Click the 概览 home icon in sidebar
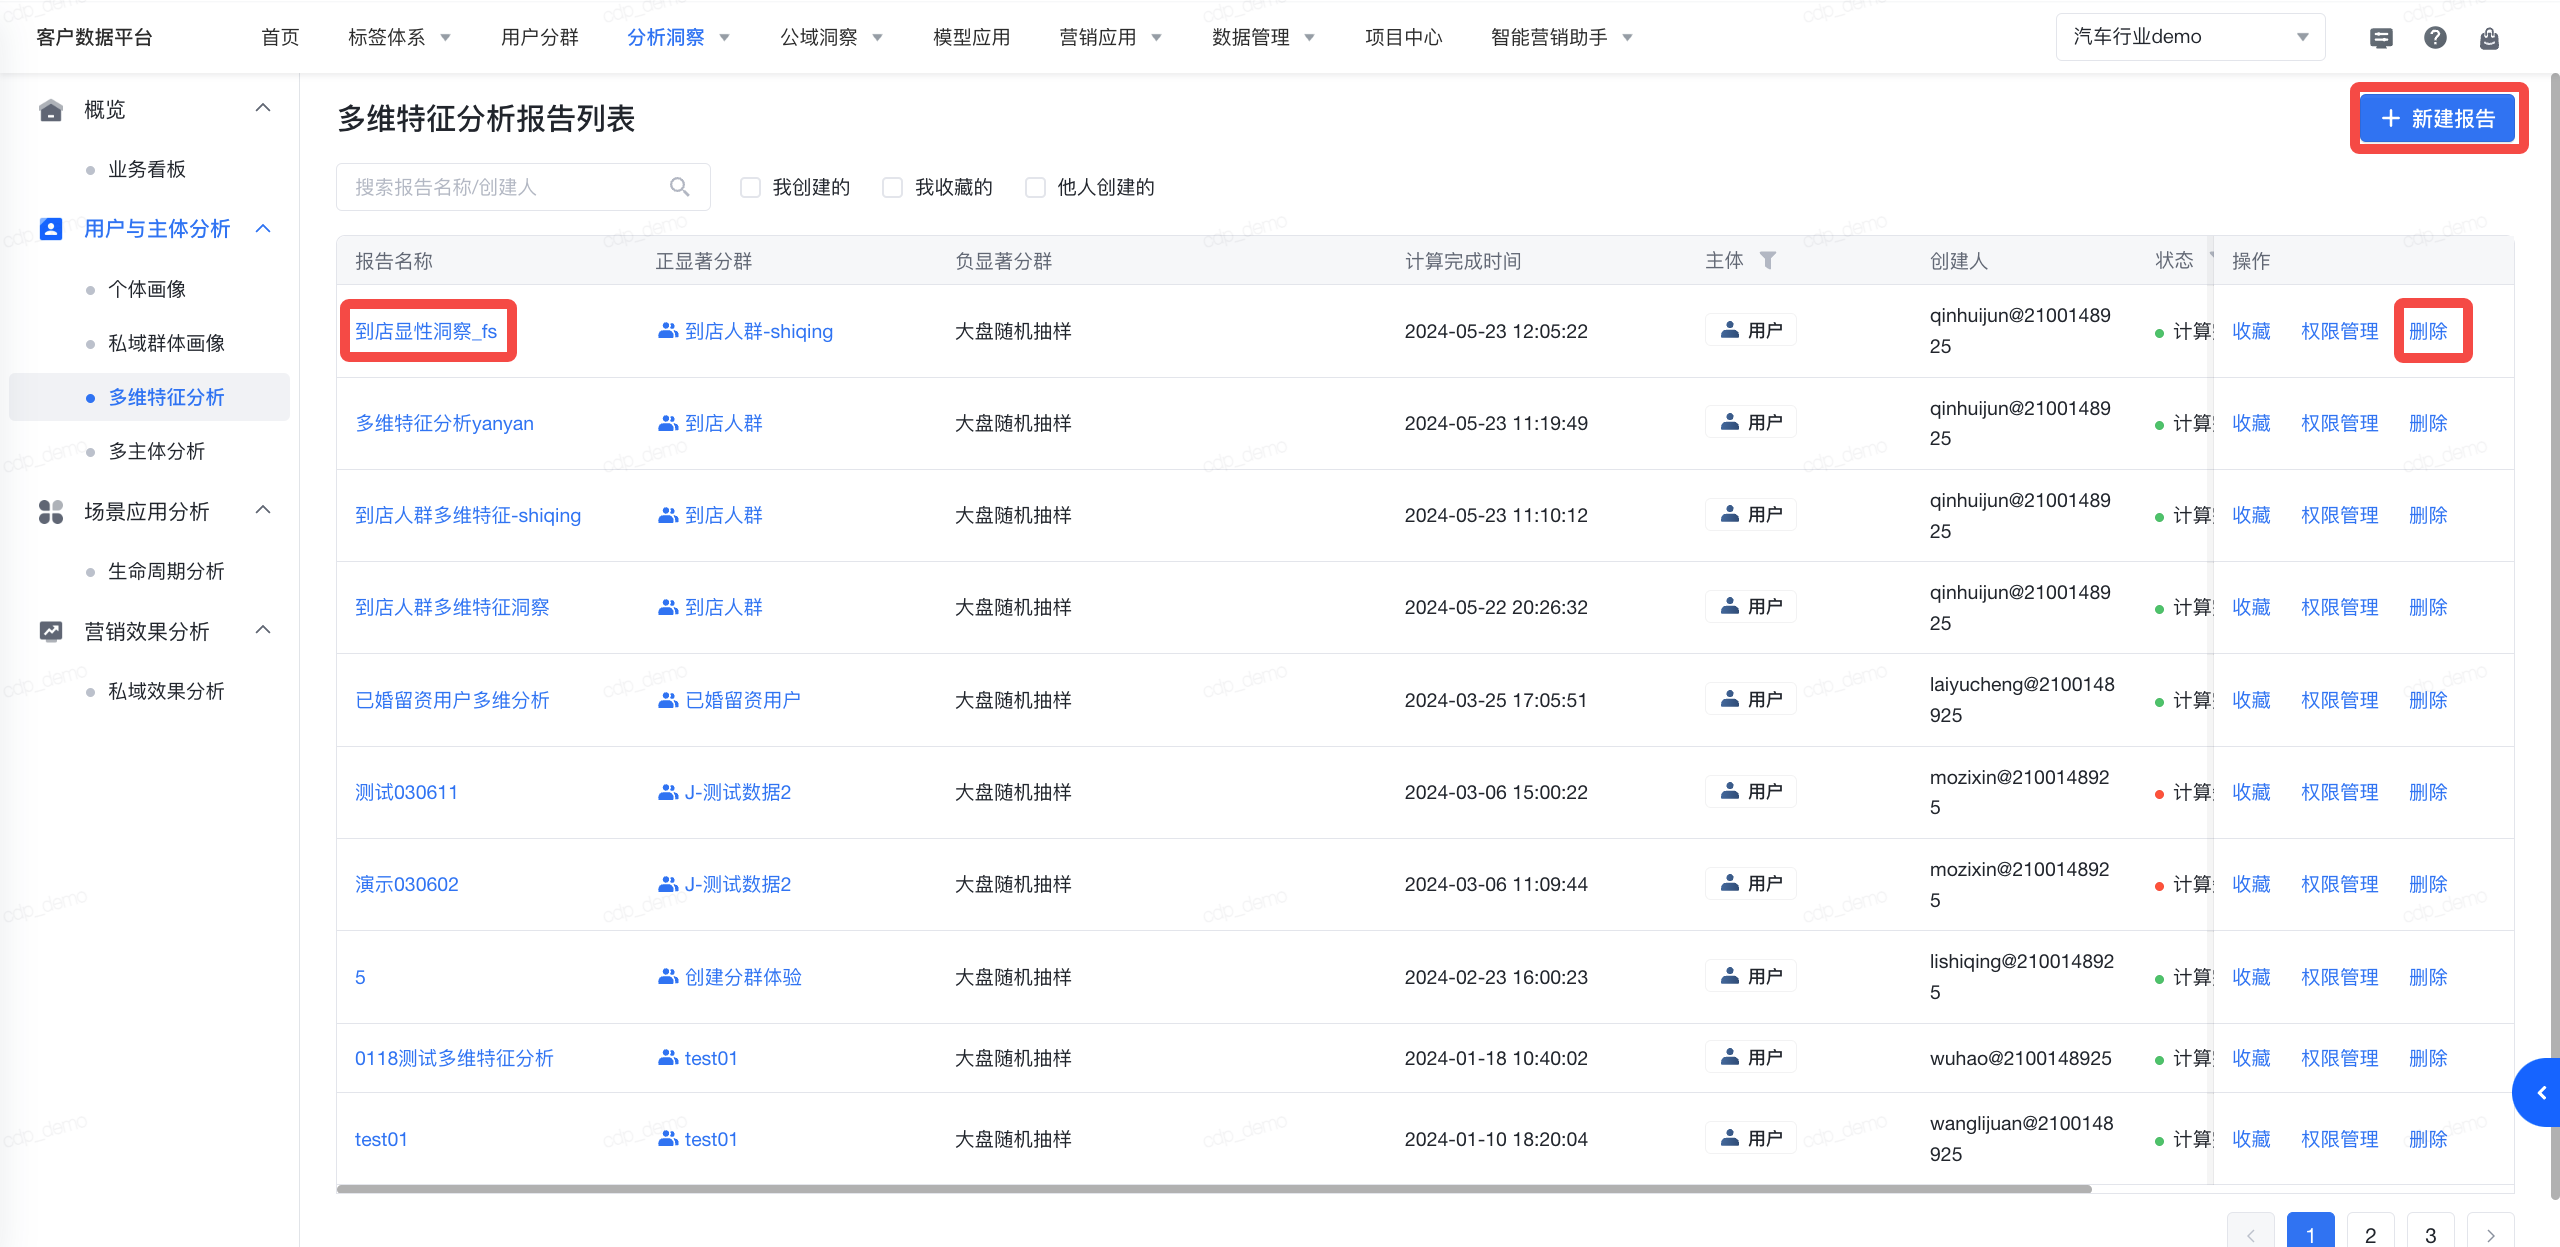 point(51,110)
